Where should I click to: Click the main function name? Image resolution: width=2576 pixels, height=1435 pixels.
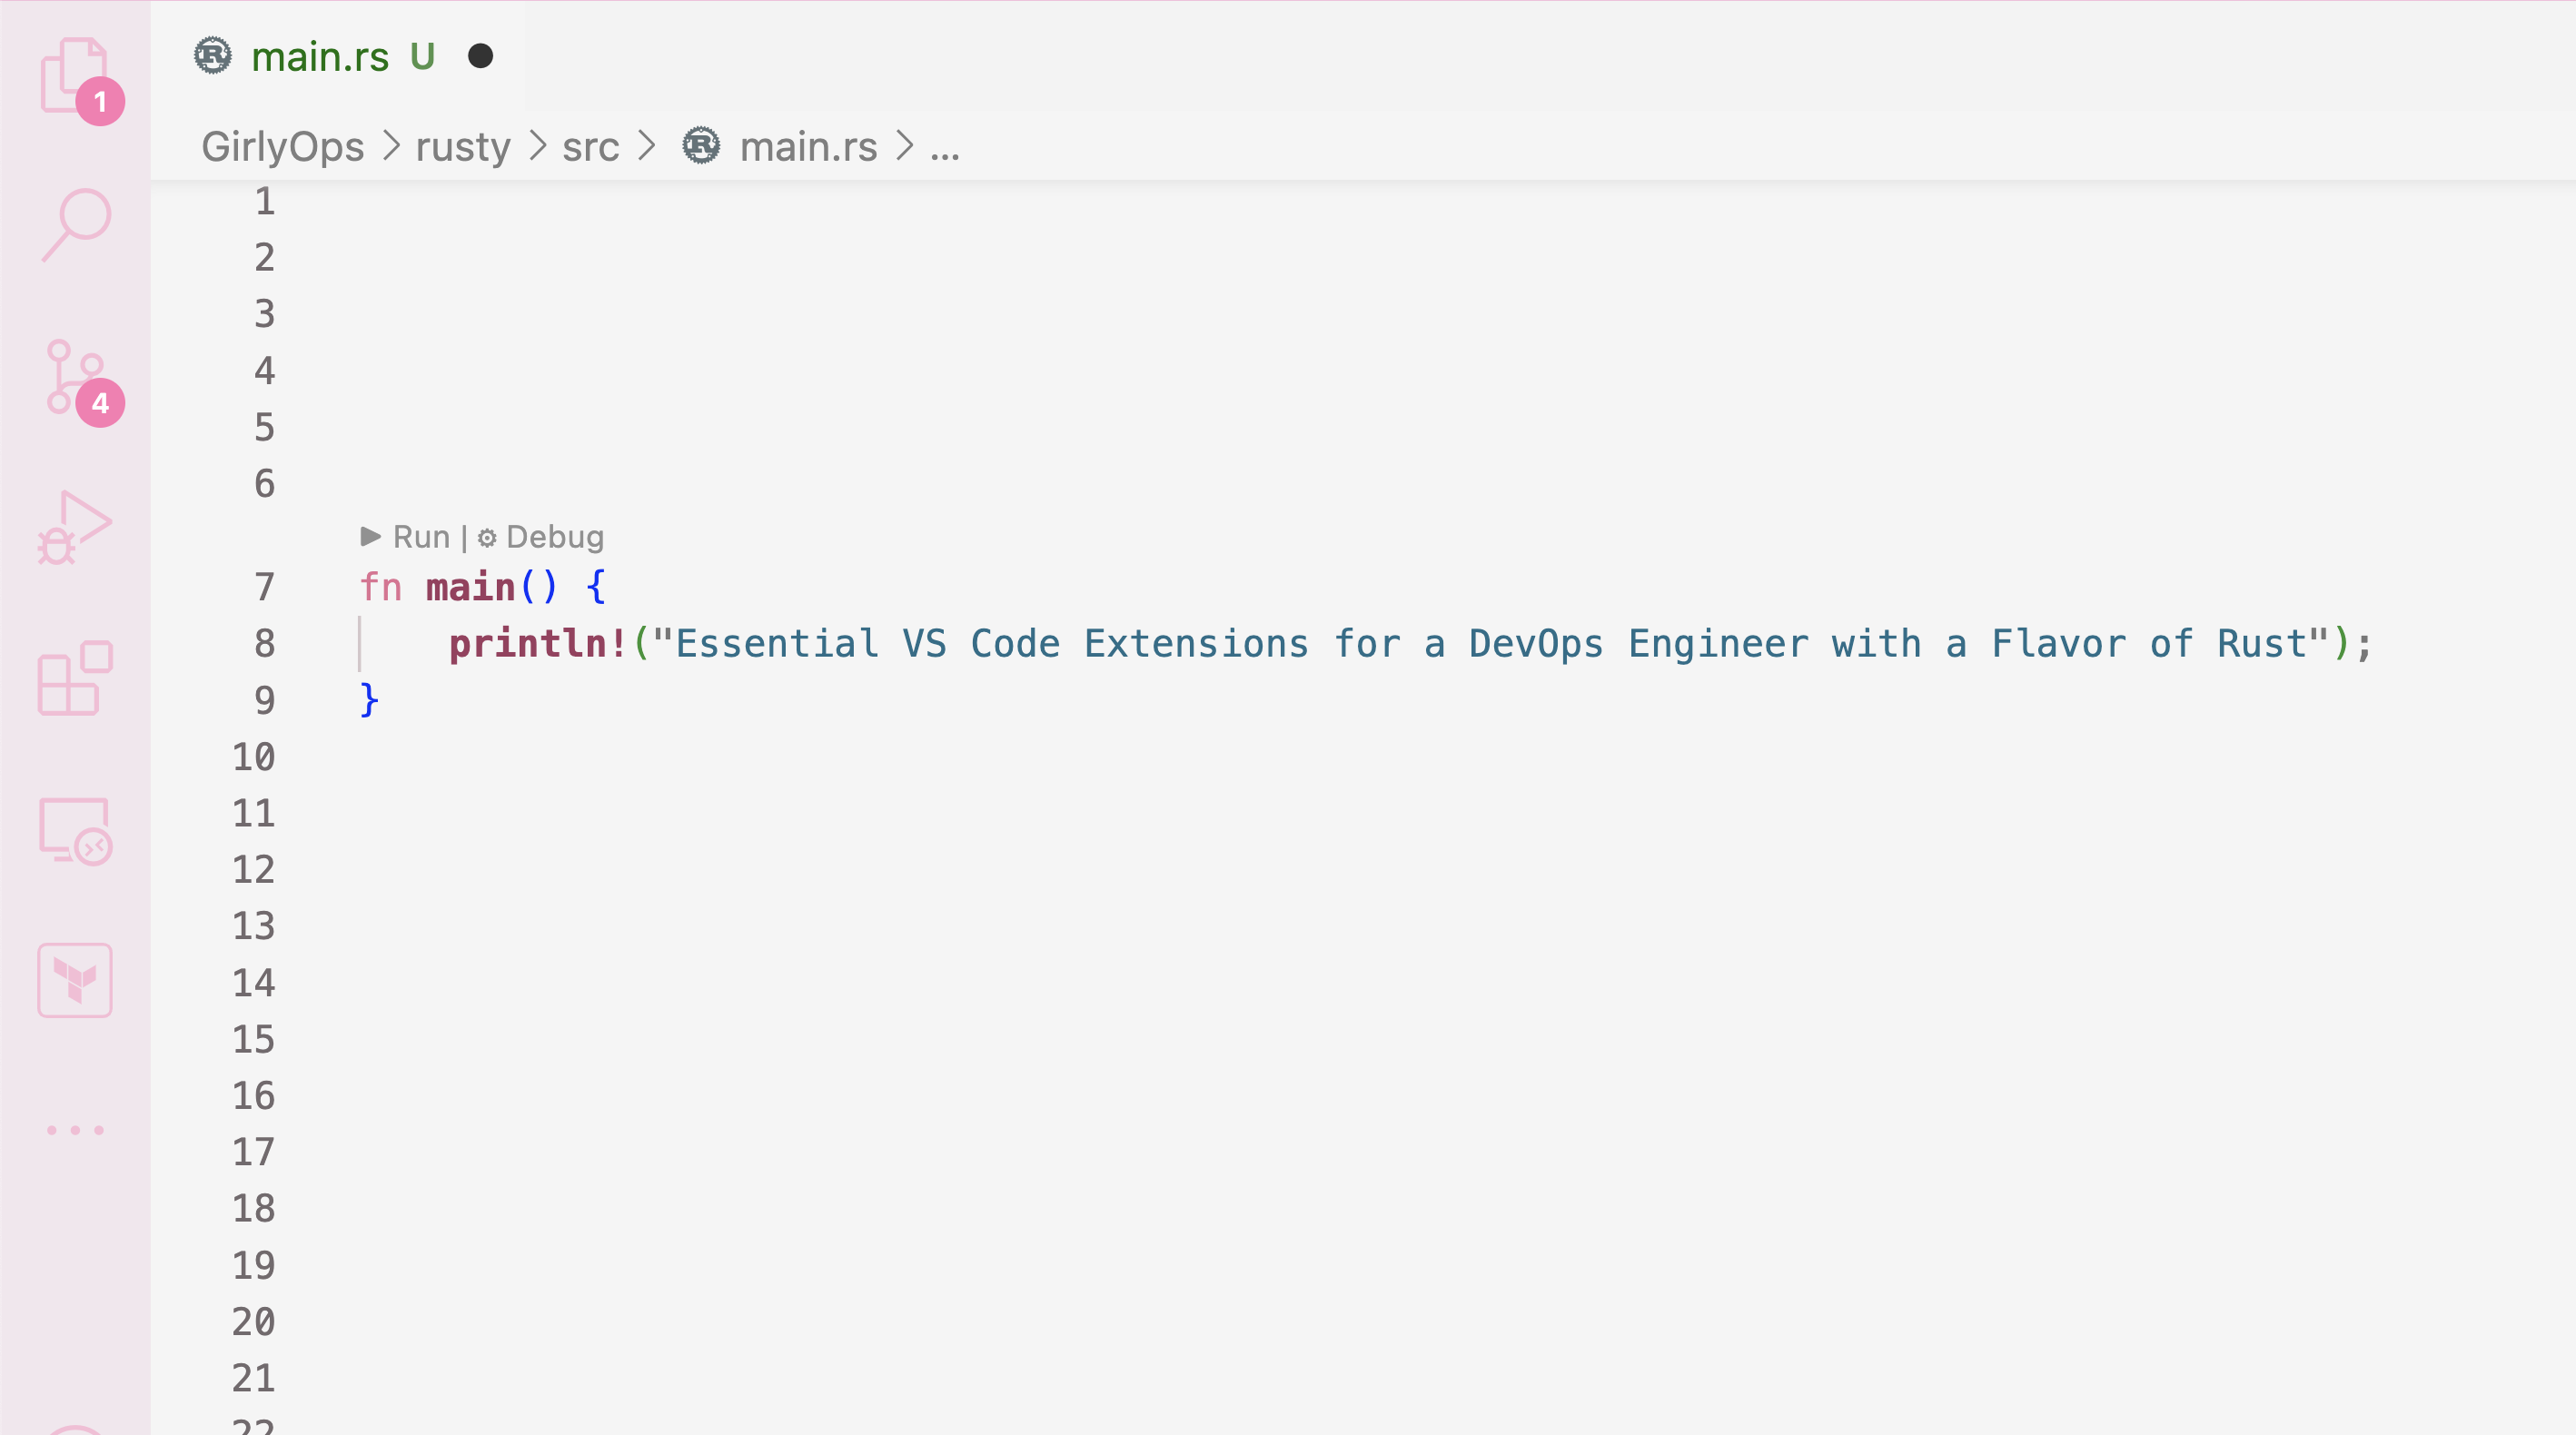[470, 587]
